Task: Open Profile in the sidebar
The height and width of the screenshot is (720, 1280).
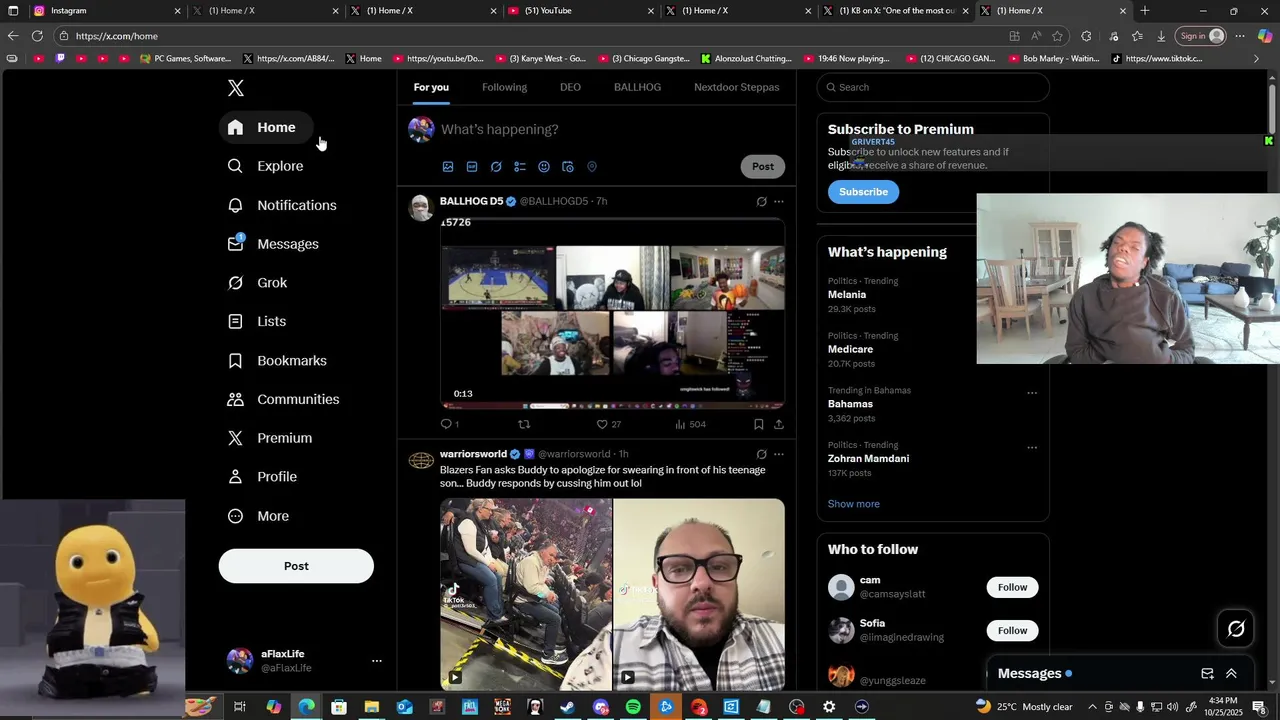Action: coord(262,477)
